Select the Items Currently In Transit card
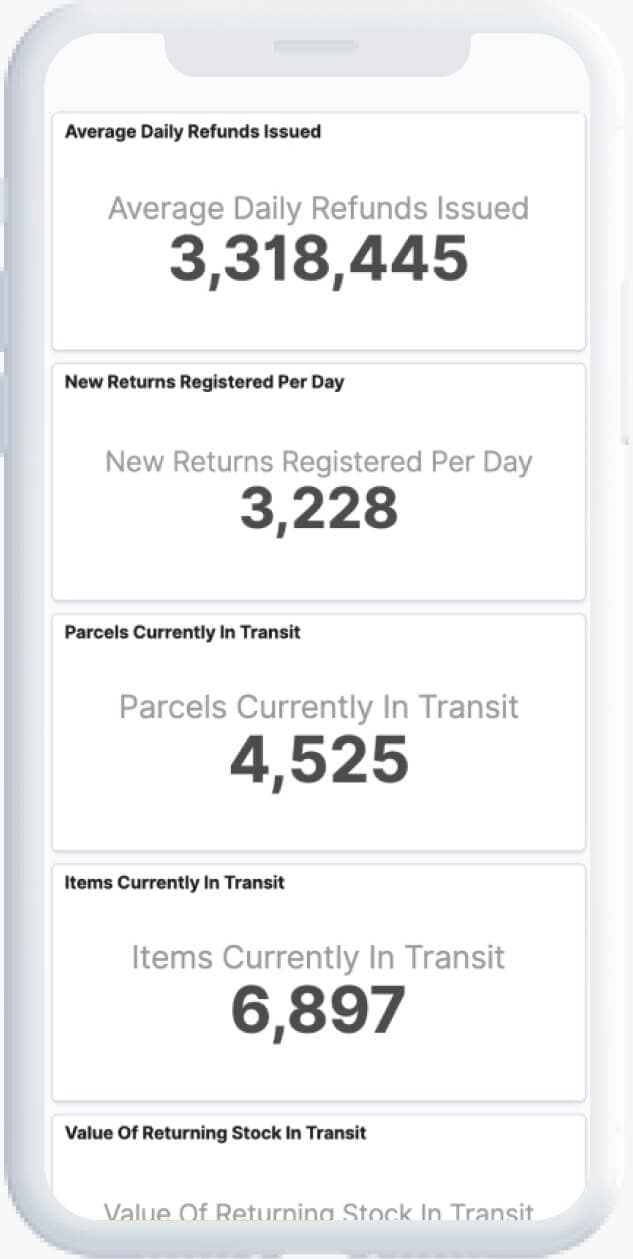 318,982
